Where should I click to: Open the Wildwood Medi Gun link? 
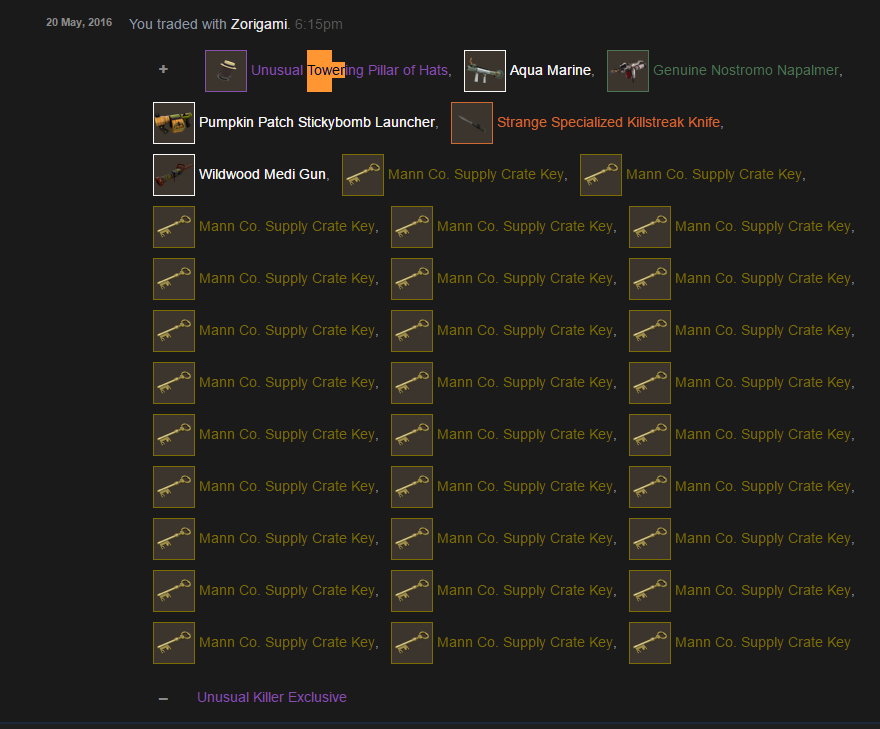262,174
